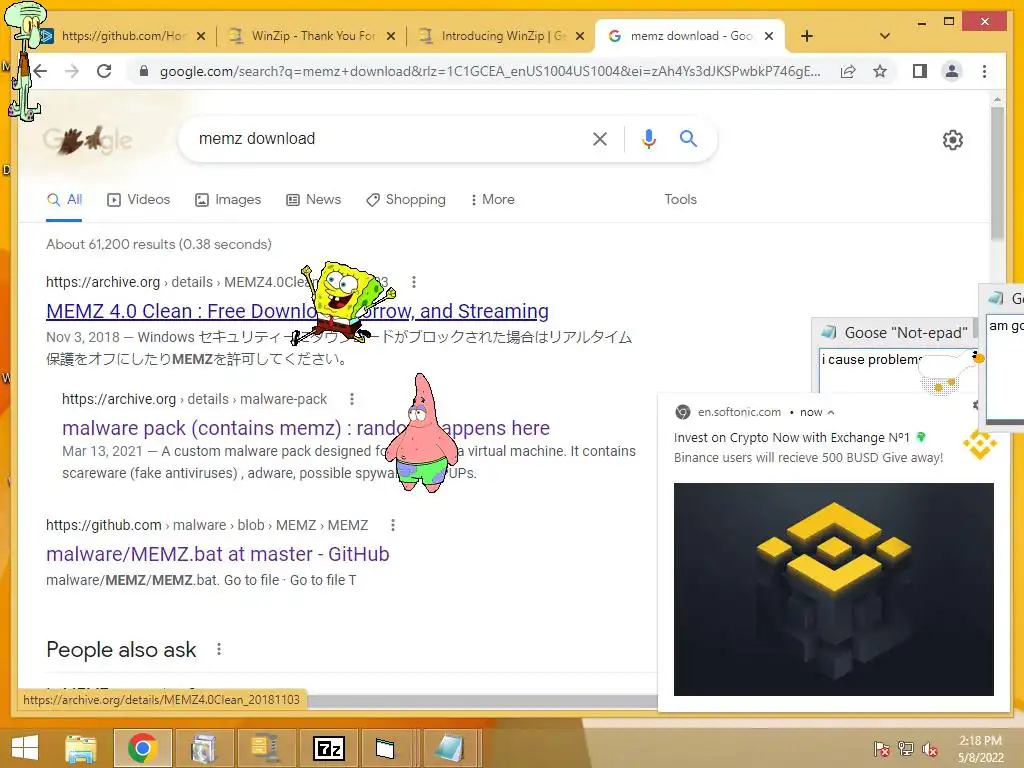Viewport: 1024px width, 768px height.
Task: Click the Action Center flag tray icon
Action: [881, 749]
